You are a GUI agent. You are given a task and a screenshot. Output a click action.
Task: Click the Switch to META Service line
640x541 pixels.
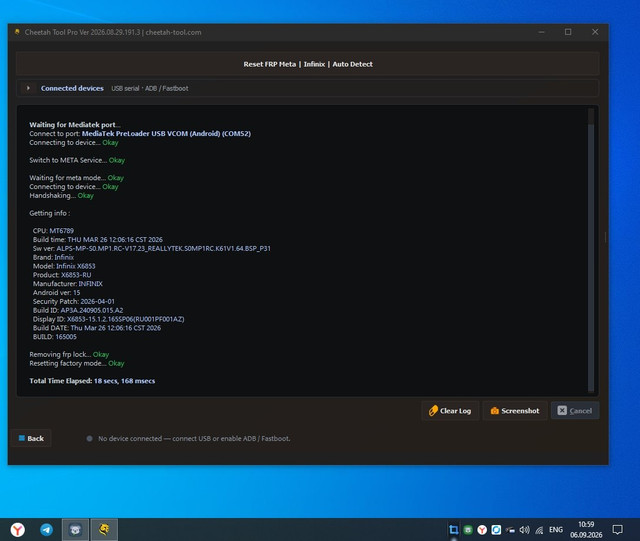[x=77, y=160]
